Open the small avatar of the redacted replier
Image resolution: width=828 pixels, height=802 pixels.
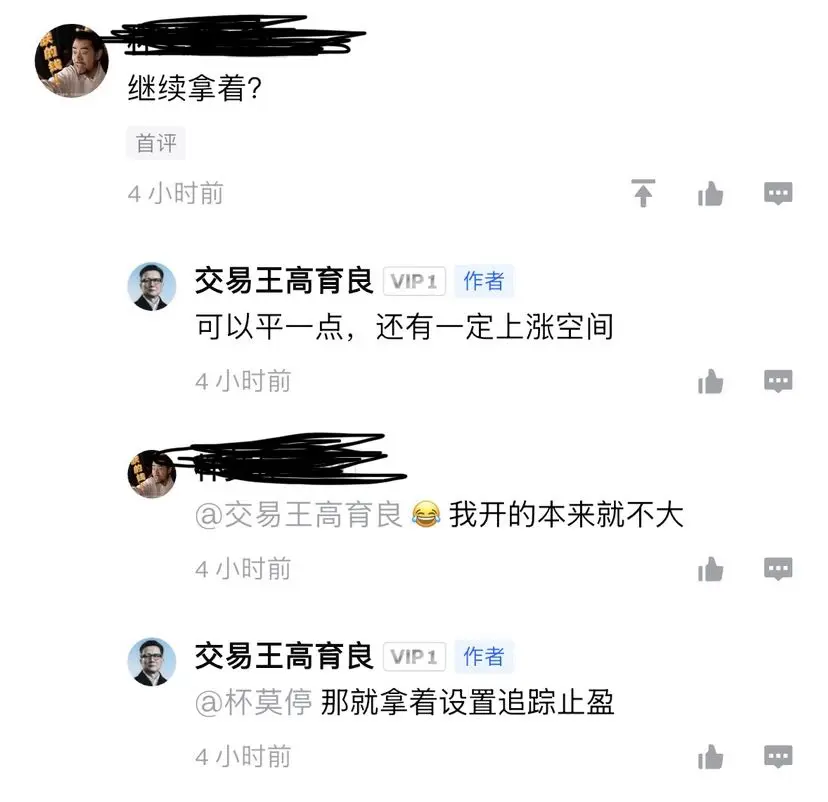tap(152, 474)
